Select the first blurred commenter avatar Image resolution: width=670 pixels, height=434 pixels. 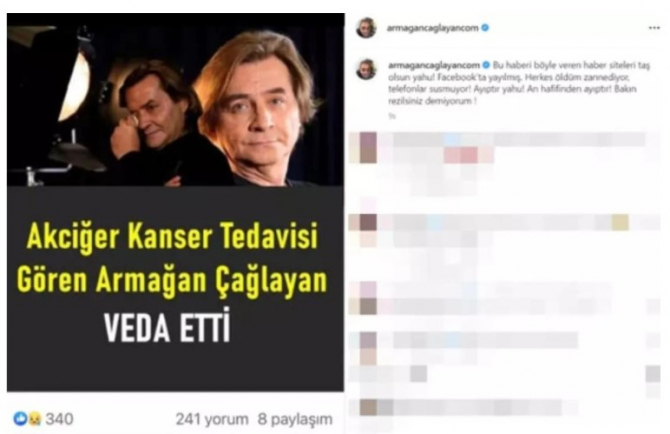tap(368, 147)
